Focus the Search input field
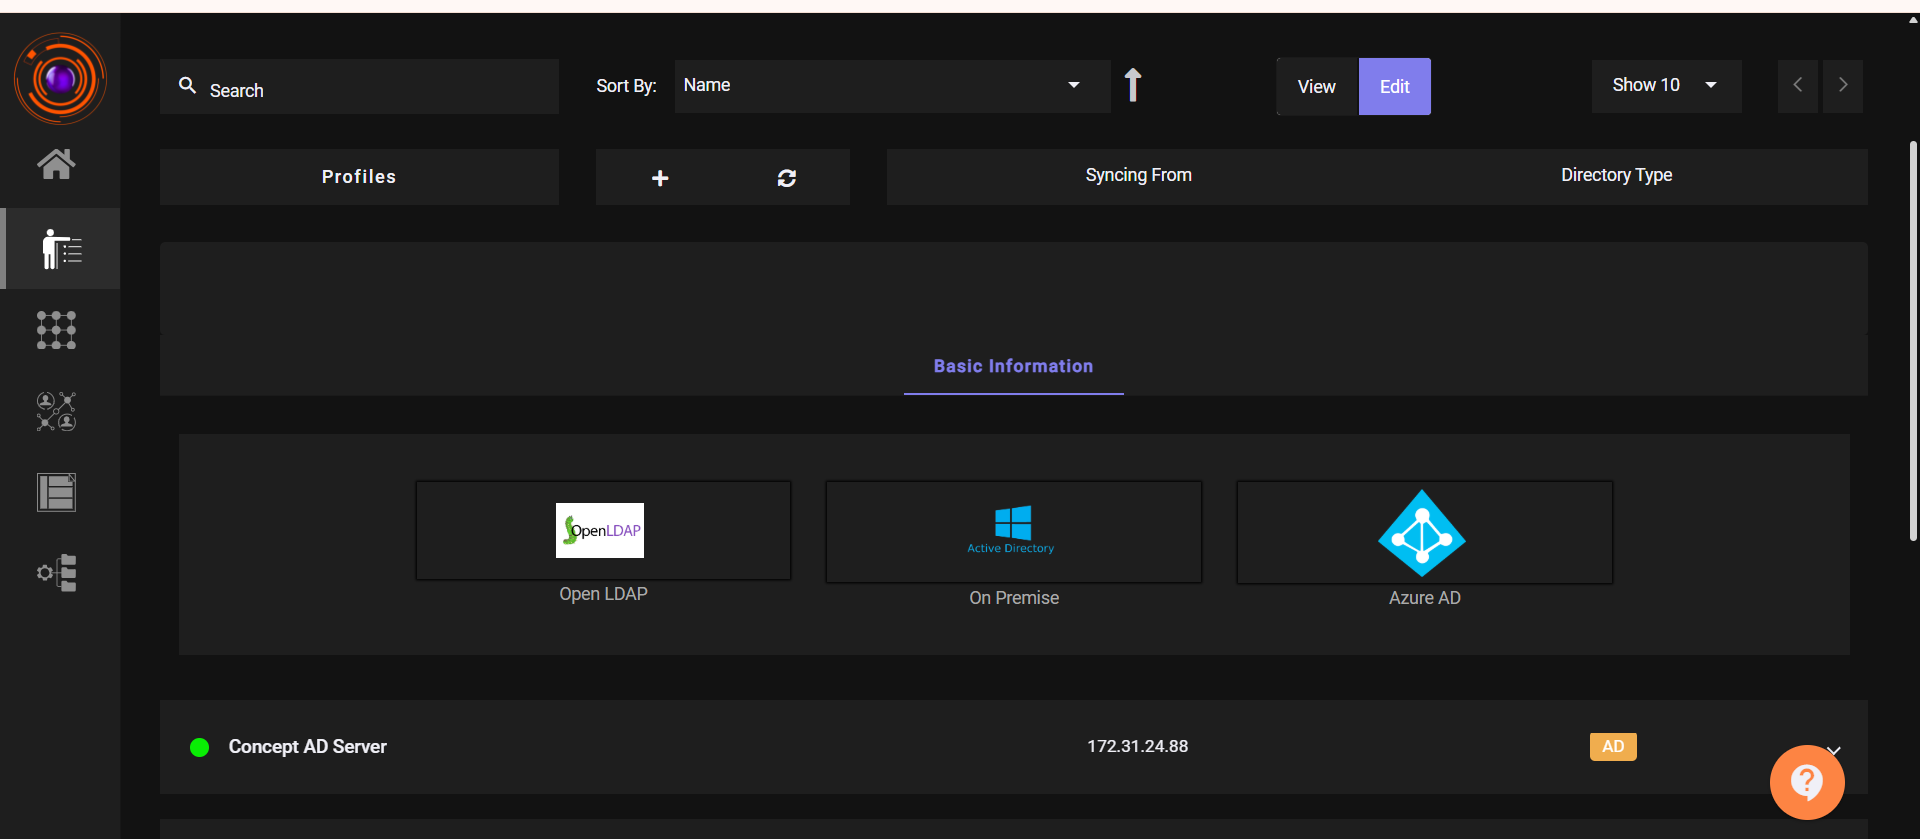1920x839 pixels. [x=359, y=87]
